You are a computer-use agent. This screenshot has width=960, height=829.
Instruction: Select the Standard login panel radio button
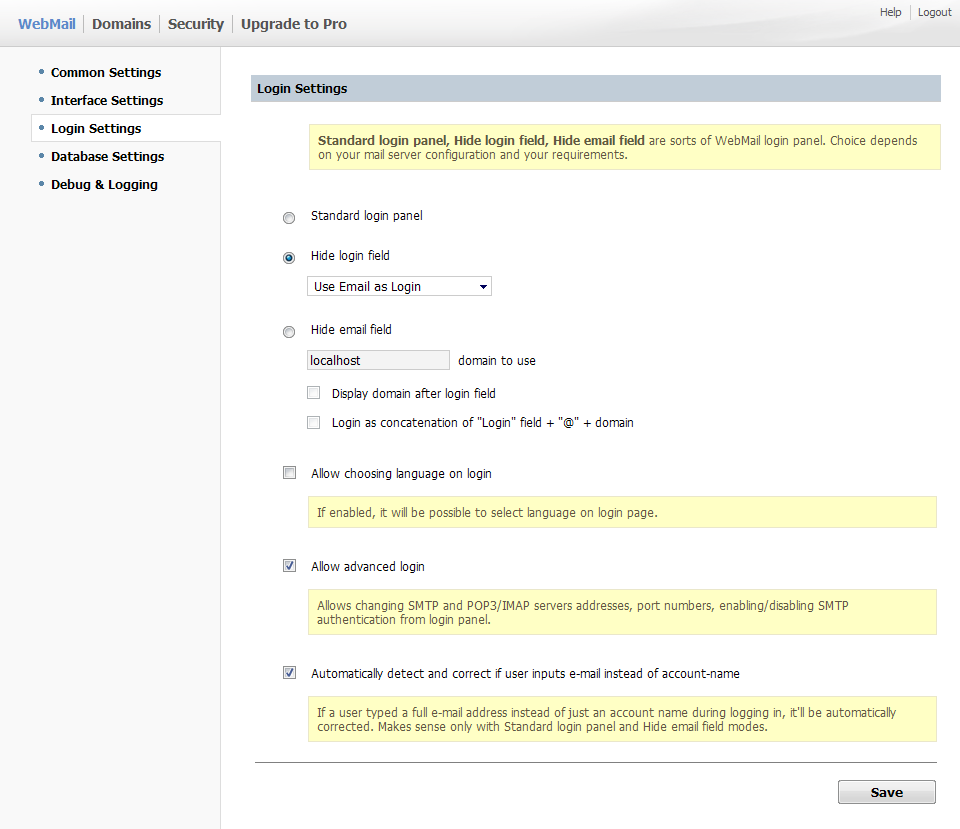click(x=289, y=218)
